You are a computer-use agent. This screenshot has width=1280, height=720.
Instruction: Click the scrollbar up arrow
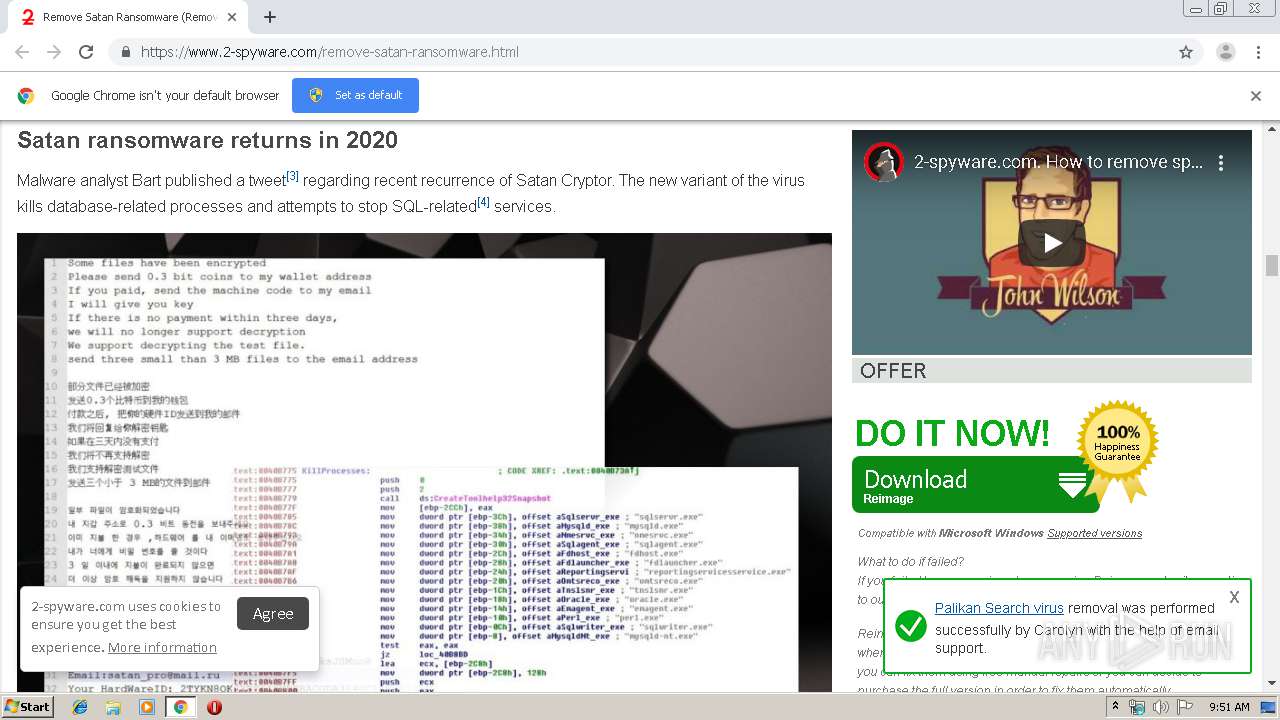coord(1272,129)
